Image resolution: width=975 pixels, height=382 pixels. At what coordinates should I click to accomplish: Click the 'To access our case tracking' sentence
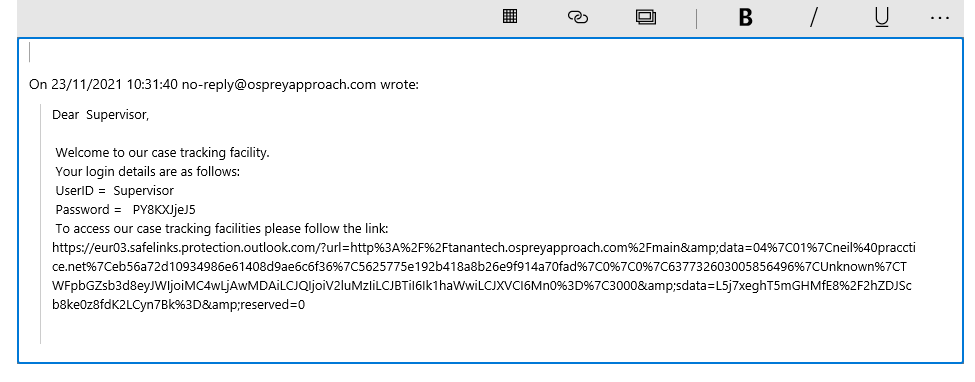[221, 228]
